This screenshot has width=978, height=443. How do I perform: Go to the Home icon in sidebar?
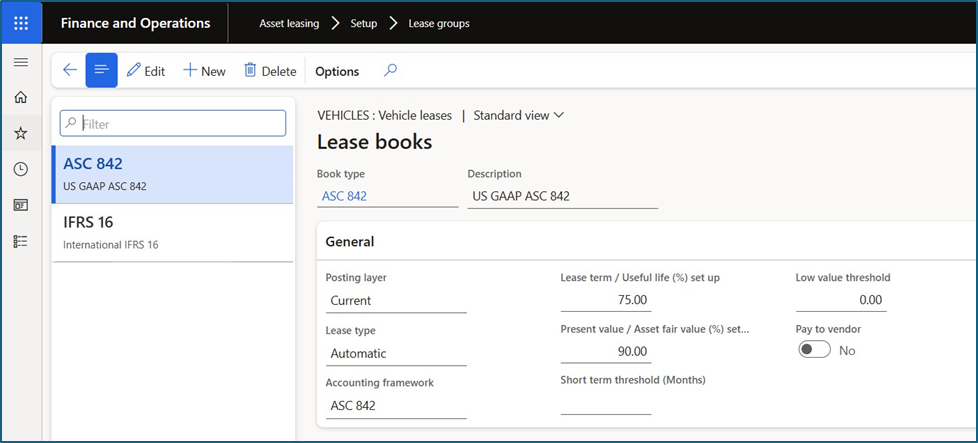pos(20,98)
